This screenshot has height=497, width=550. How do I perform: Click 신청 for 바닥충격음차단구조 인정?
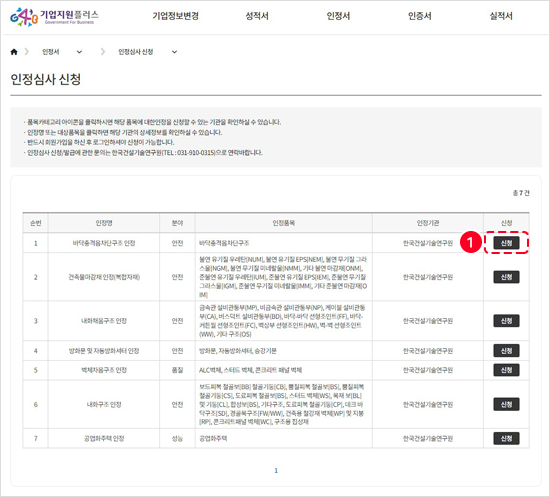506,243
